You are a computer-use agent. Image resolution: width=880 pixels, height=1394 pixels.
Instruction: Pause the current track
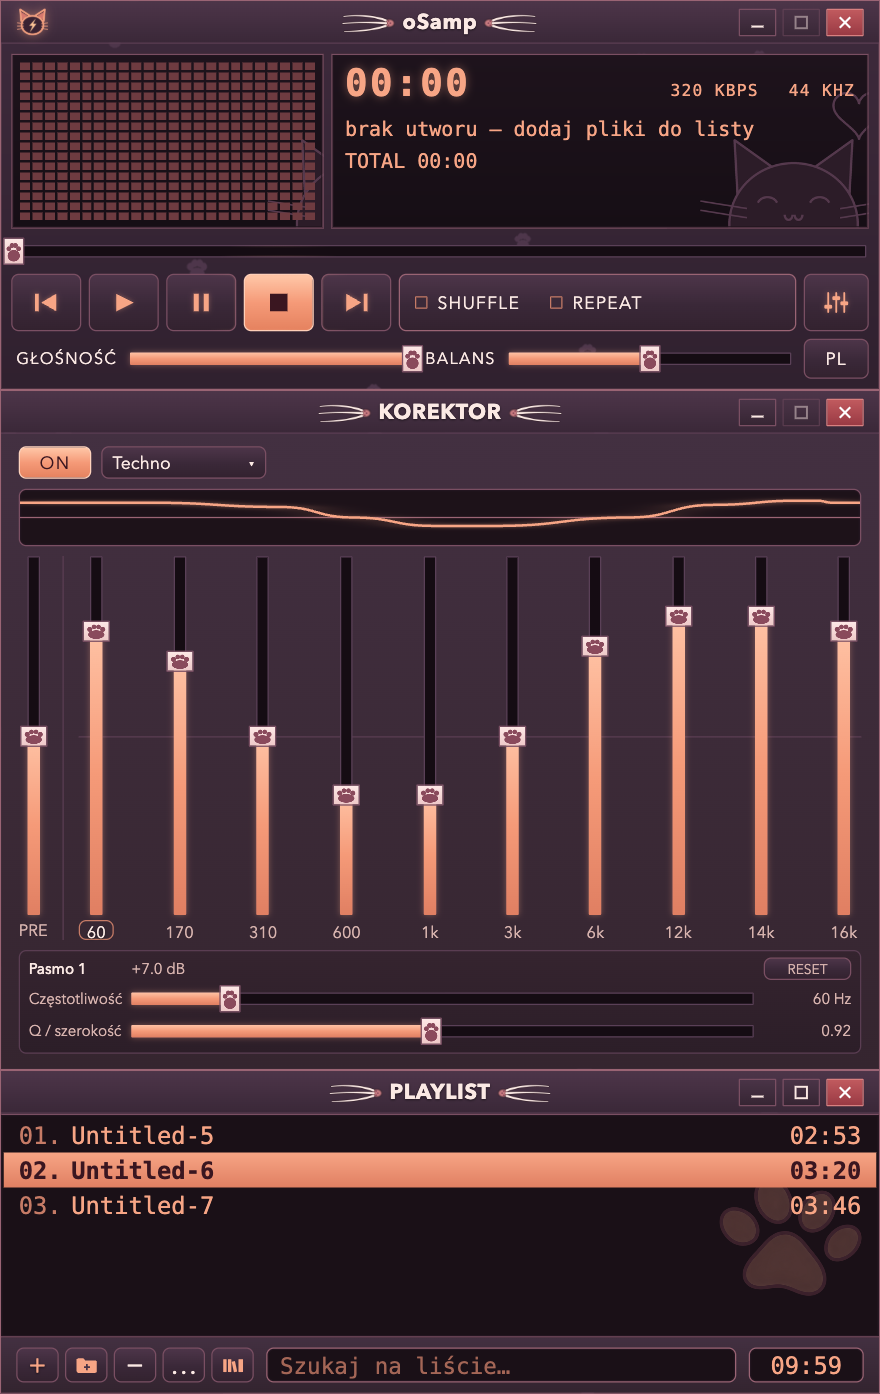point(201,302)
